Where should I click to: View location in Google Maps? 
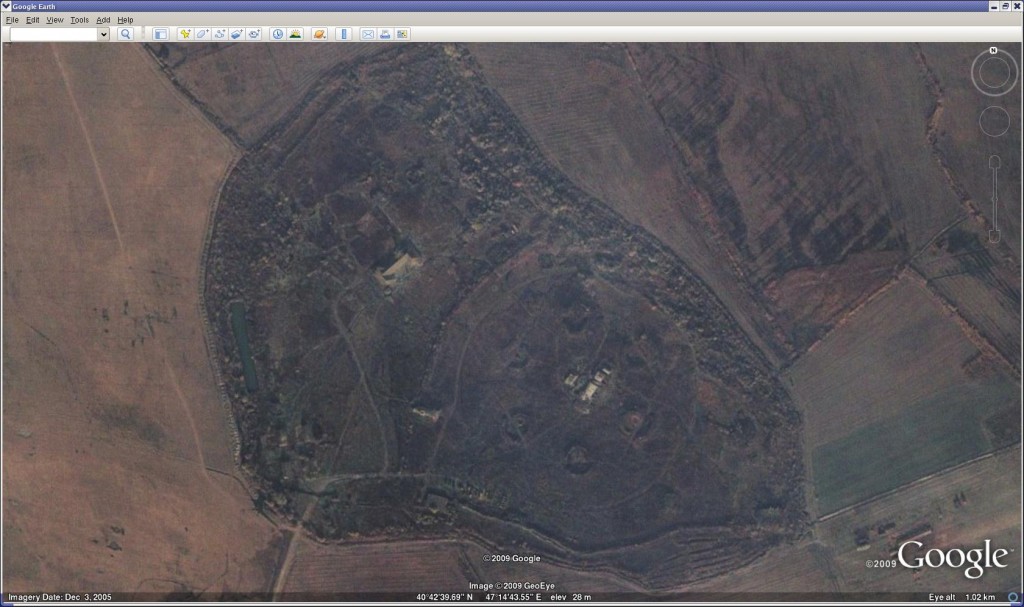coord(402,34)
